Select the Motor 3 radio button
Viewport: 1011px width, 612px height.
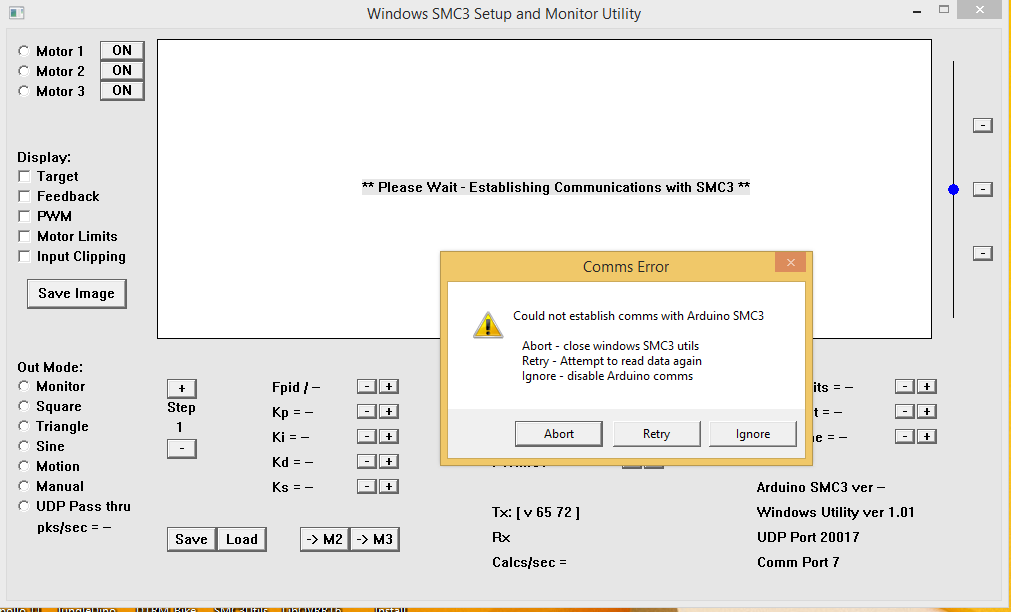pyautogui.click(x=24, y=91)
